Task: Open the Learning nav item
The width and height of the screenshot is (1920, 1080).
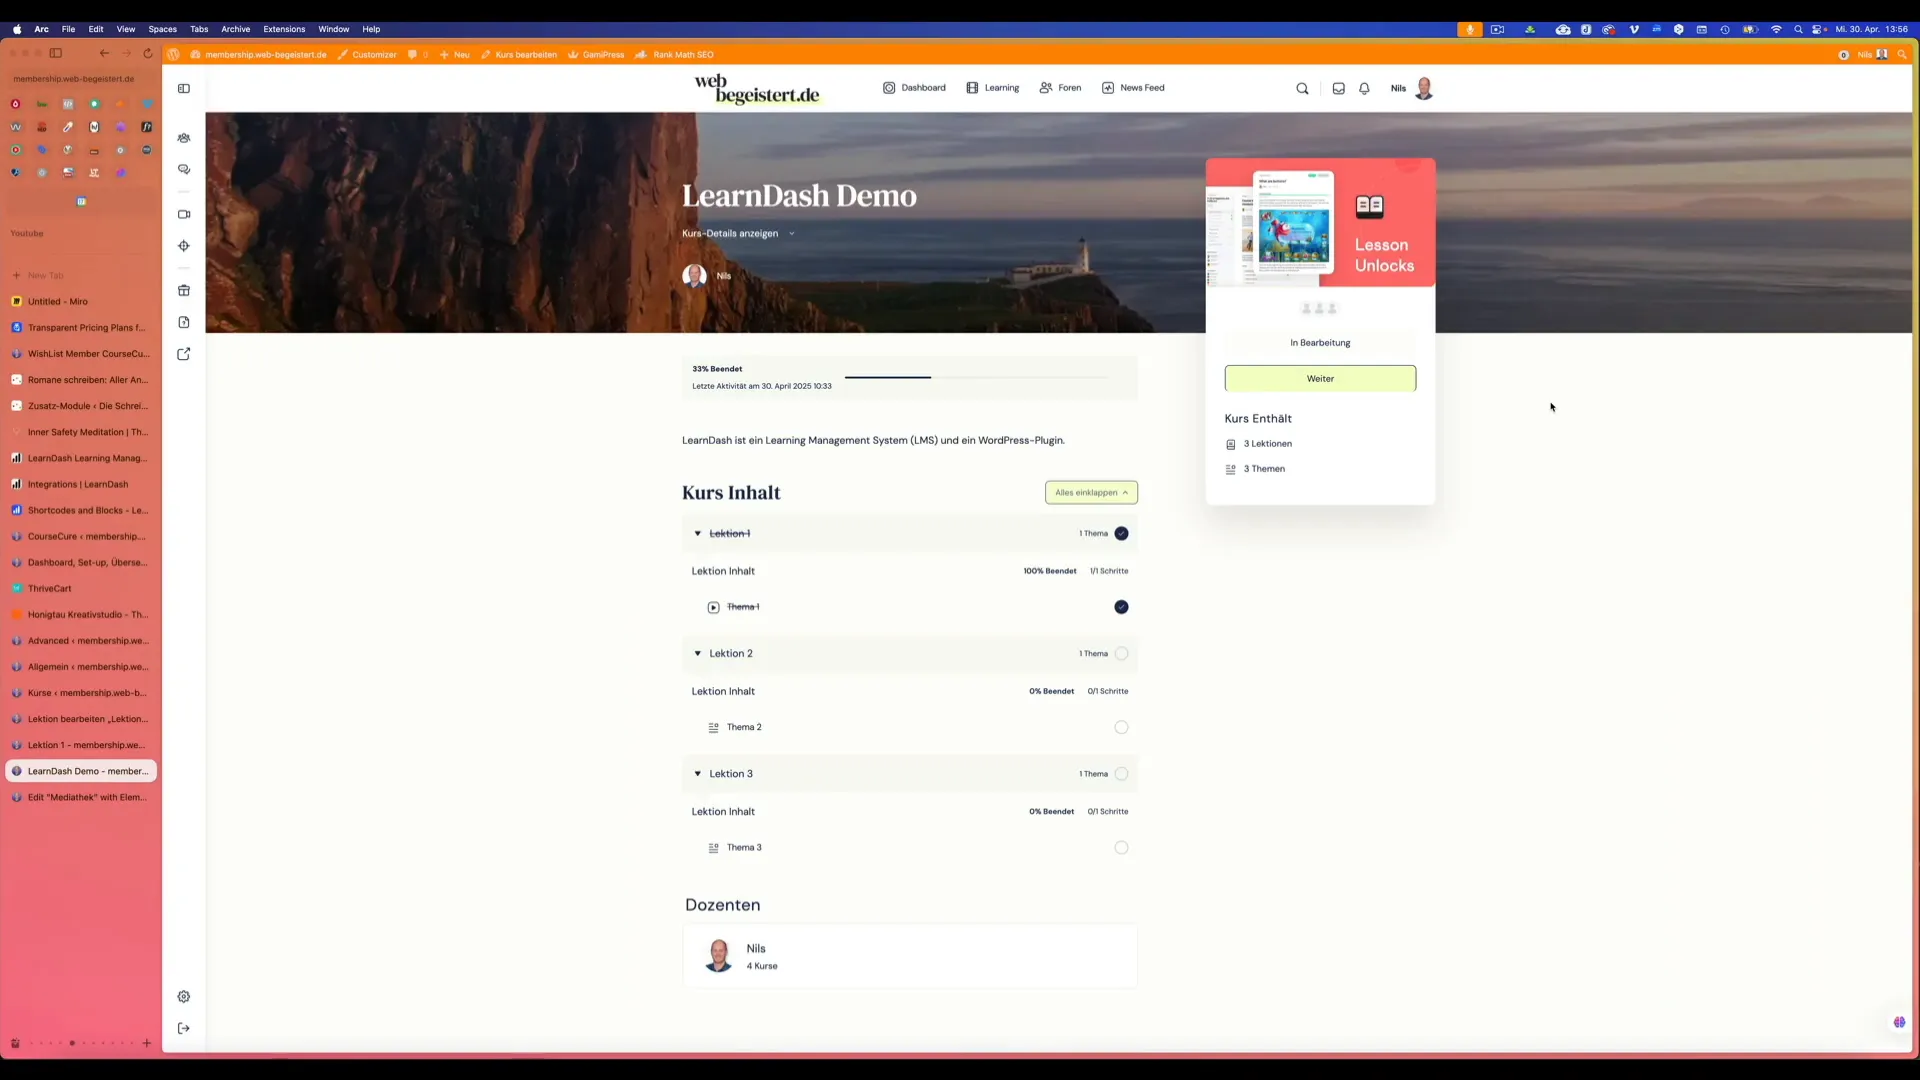Action: tap(992, 88)
